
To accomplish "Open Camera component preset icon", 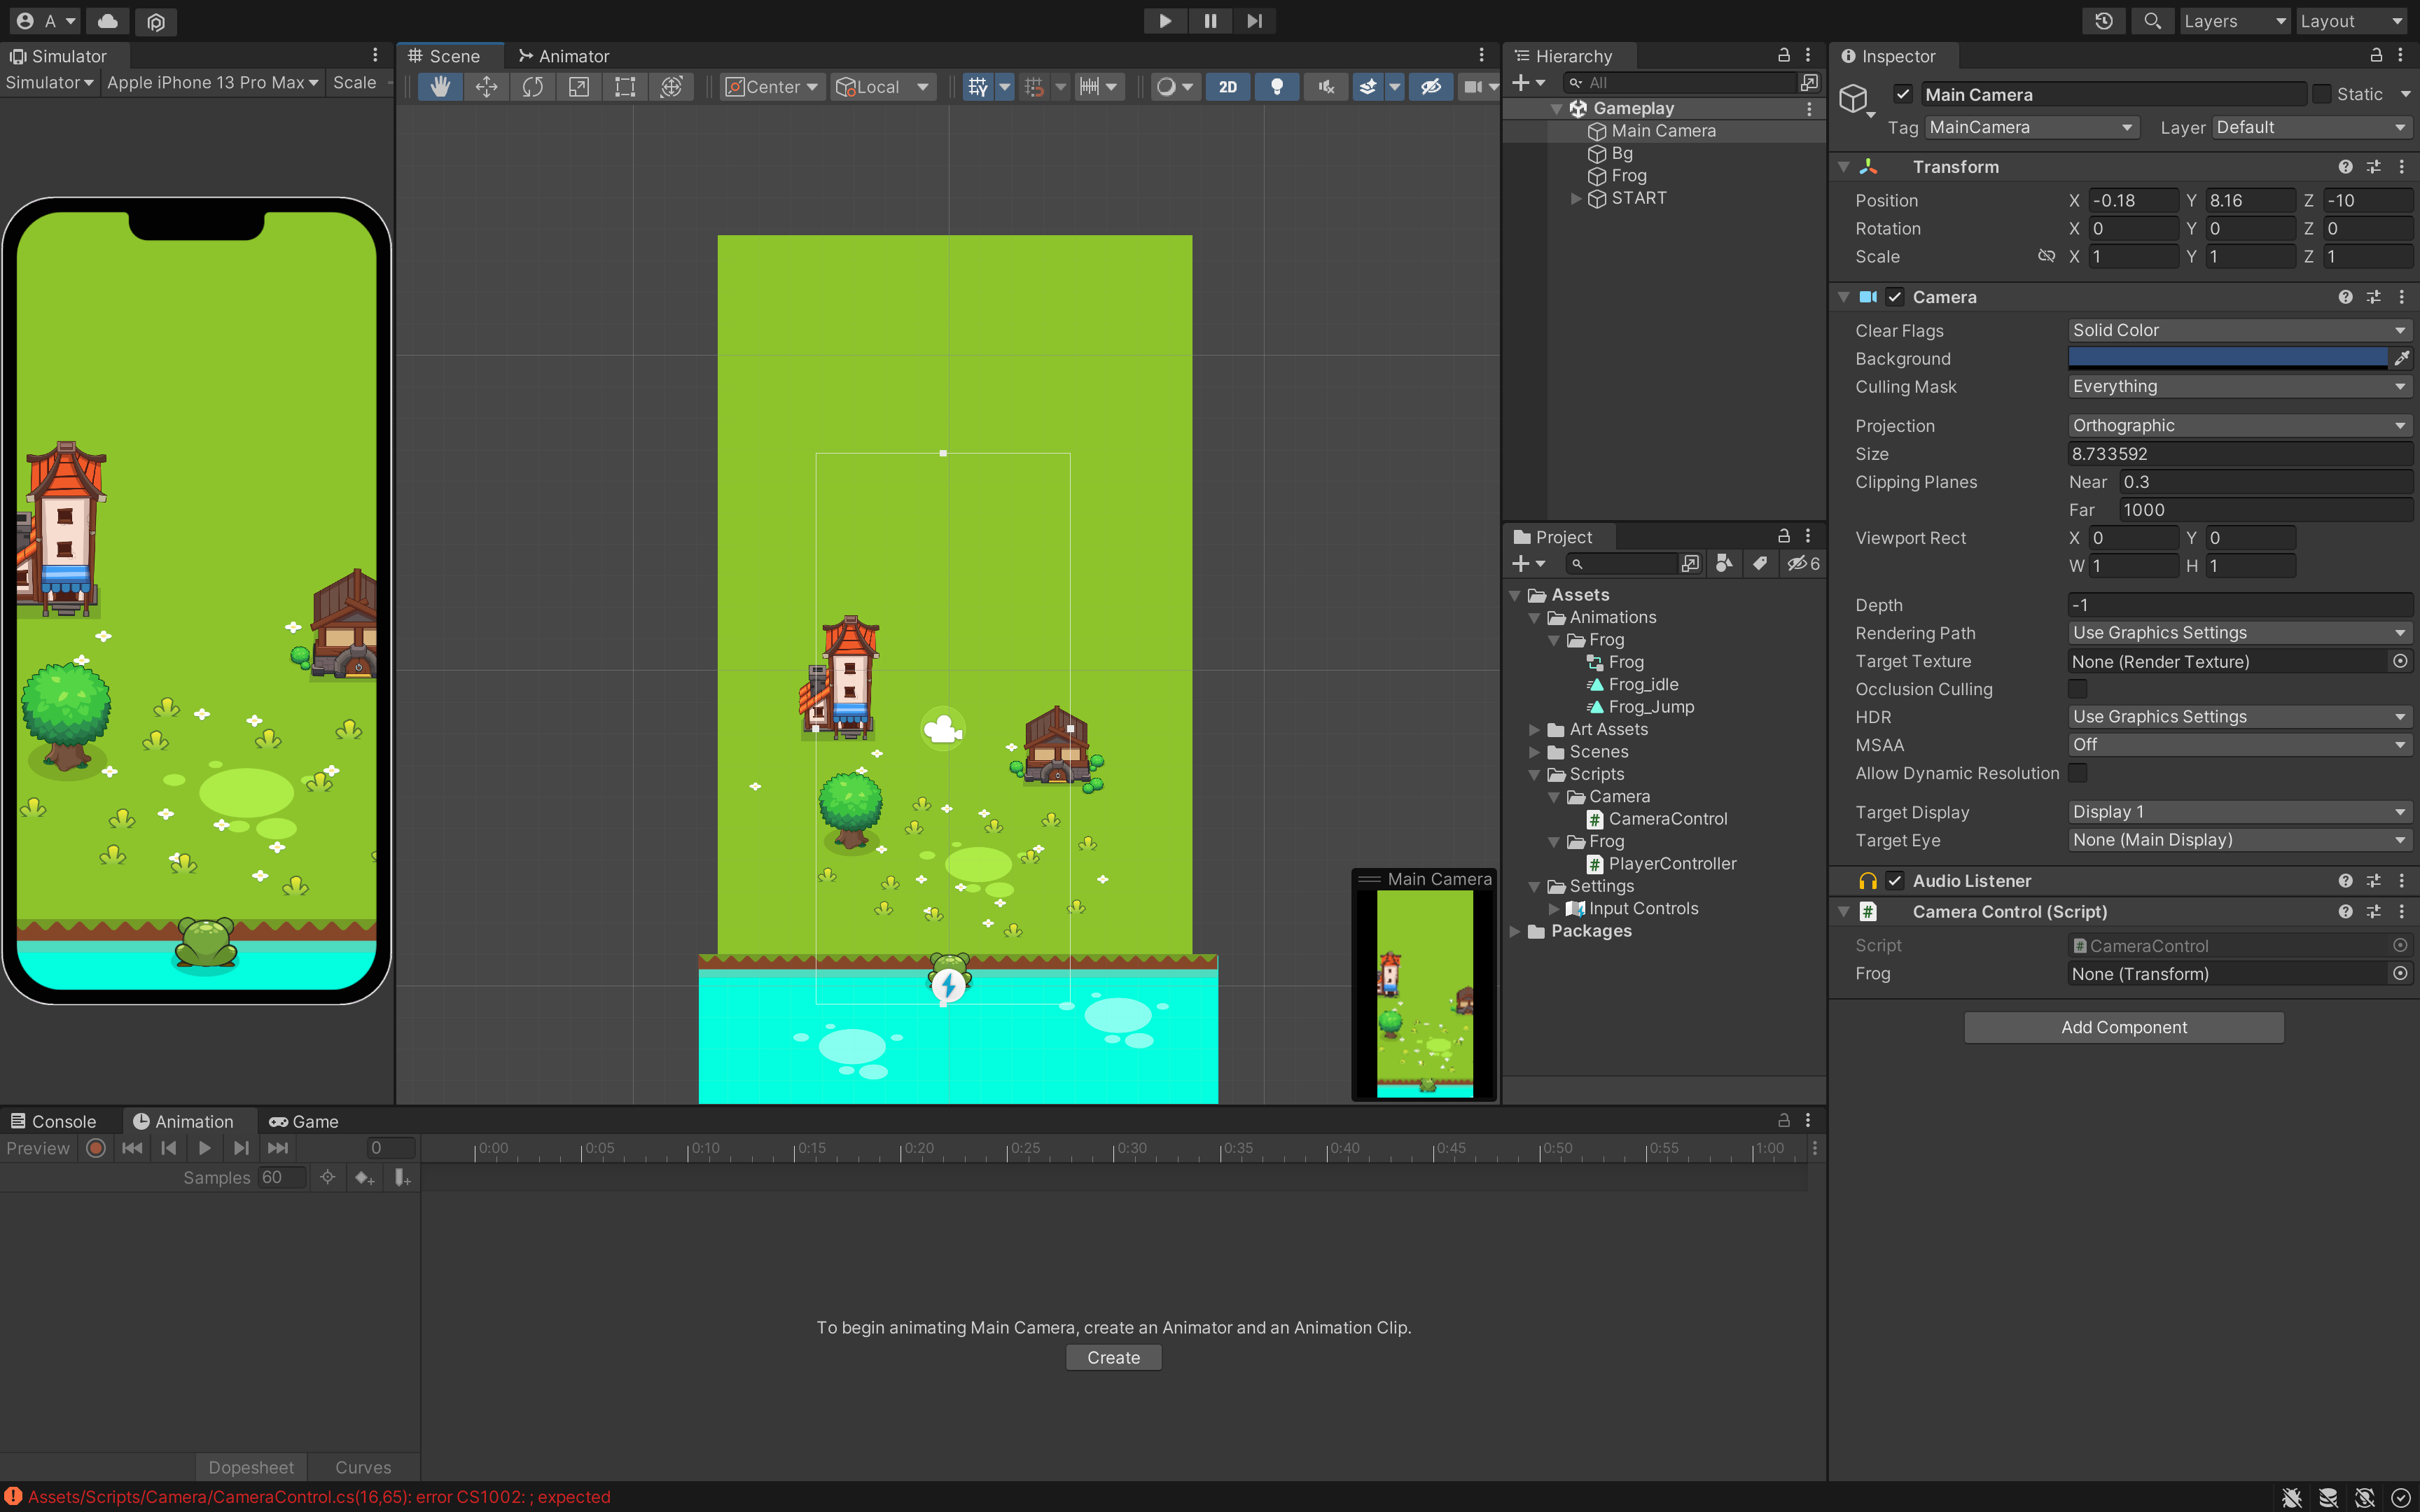I will [2374, 297].
